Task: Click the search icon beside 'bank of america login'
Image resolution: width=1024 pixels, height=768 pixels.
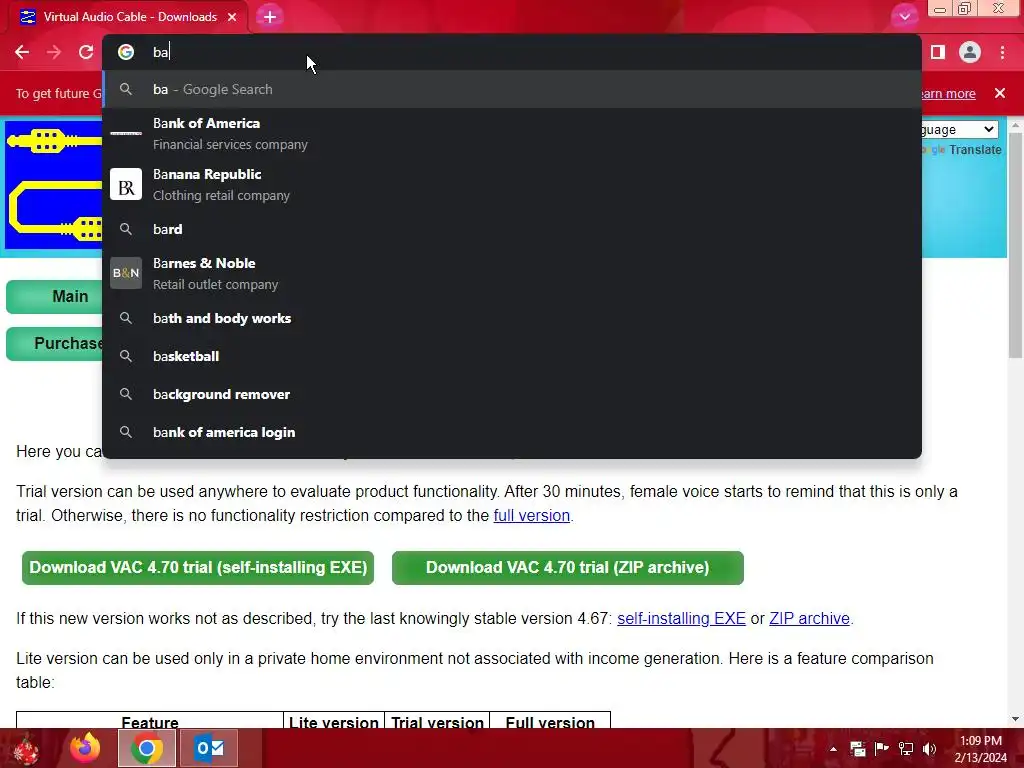Action: point(126,432)
